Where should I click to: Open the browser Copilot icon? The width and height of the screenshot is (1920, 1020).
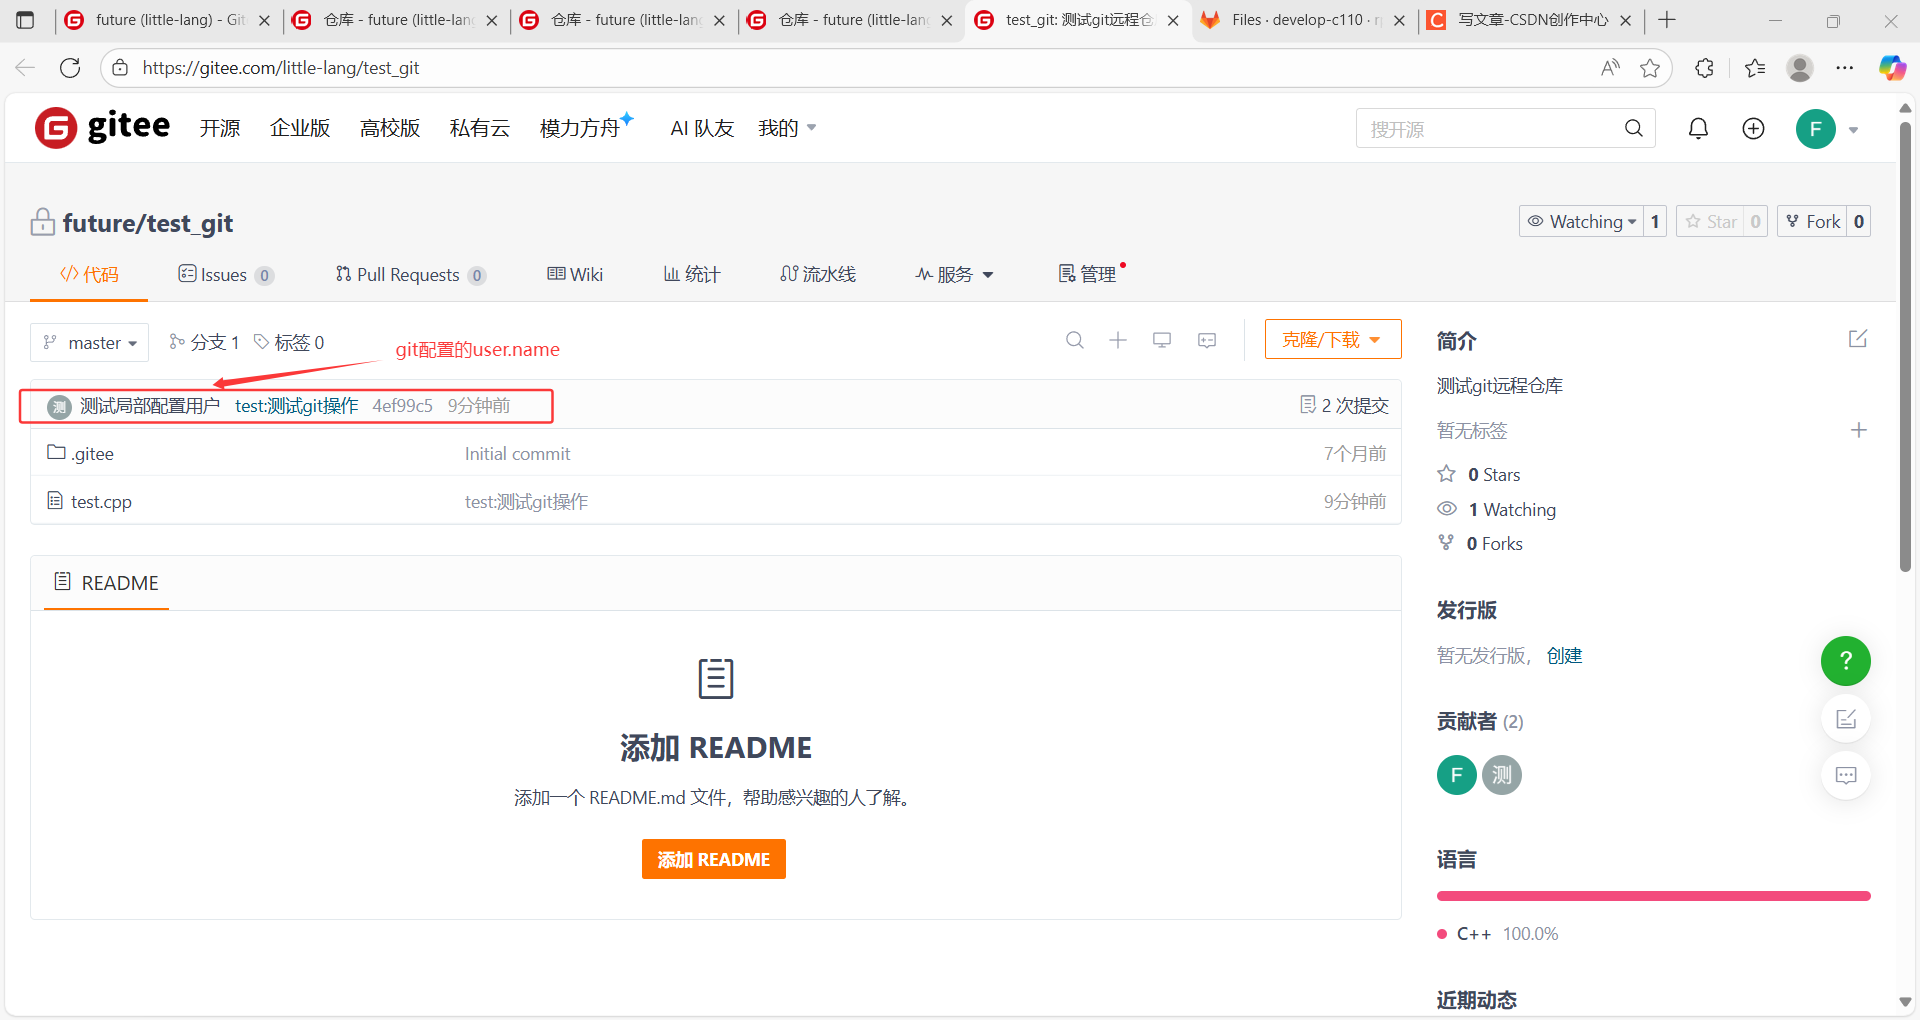tap(1892, 68)
